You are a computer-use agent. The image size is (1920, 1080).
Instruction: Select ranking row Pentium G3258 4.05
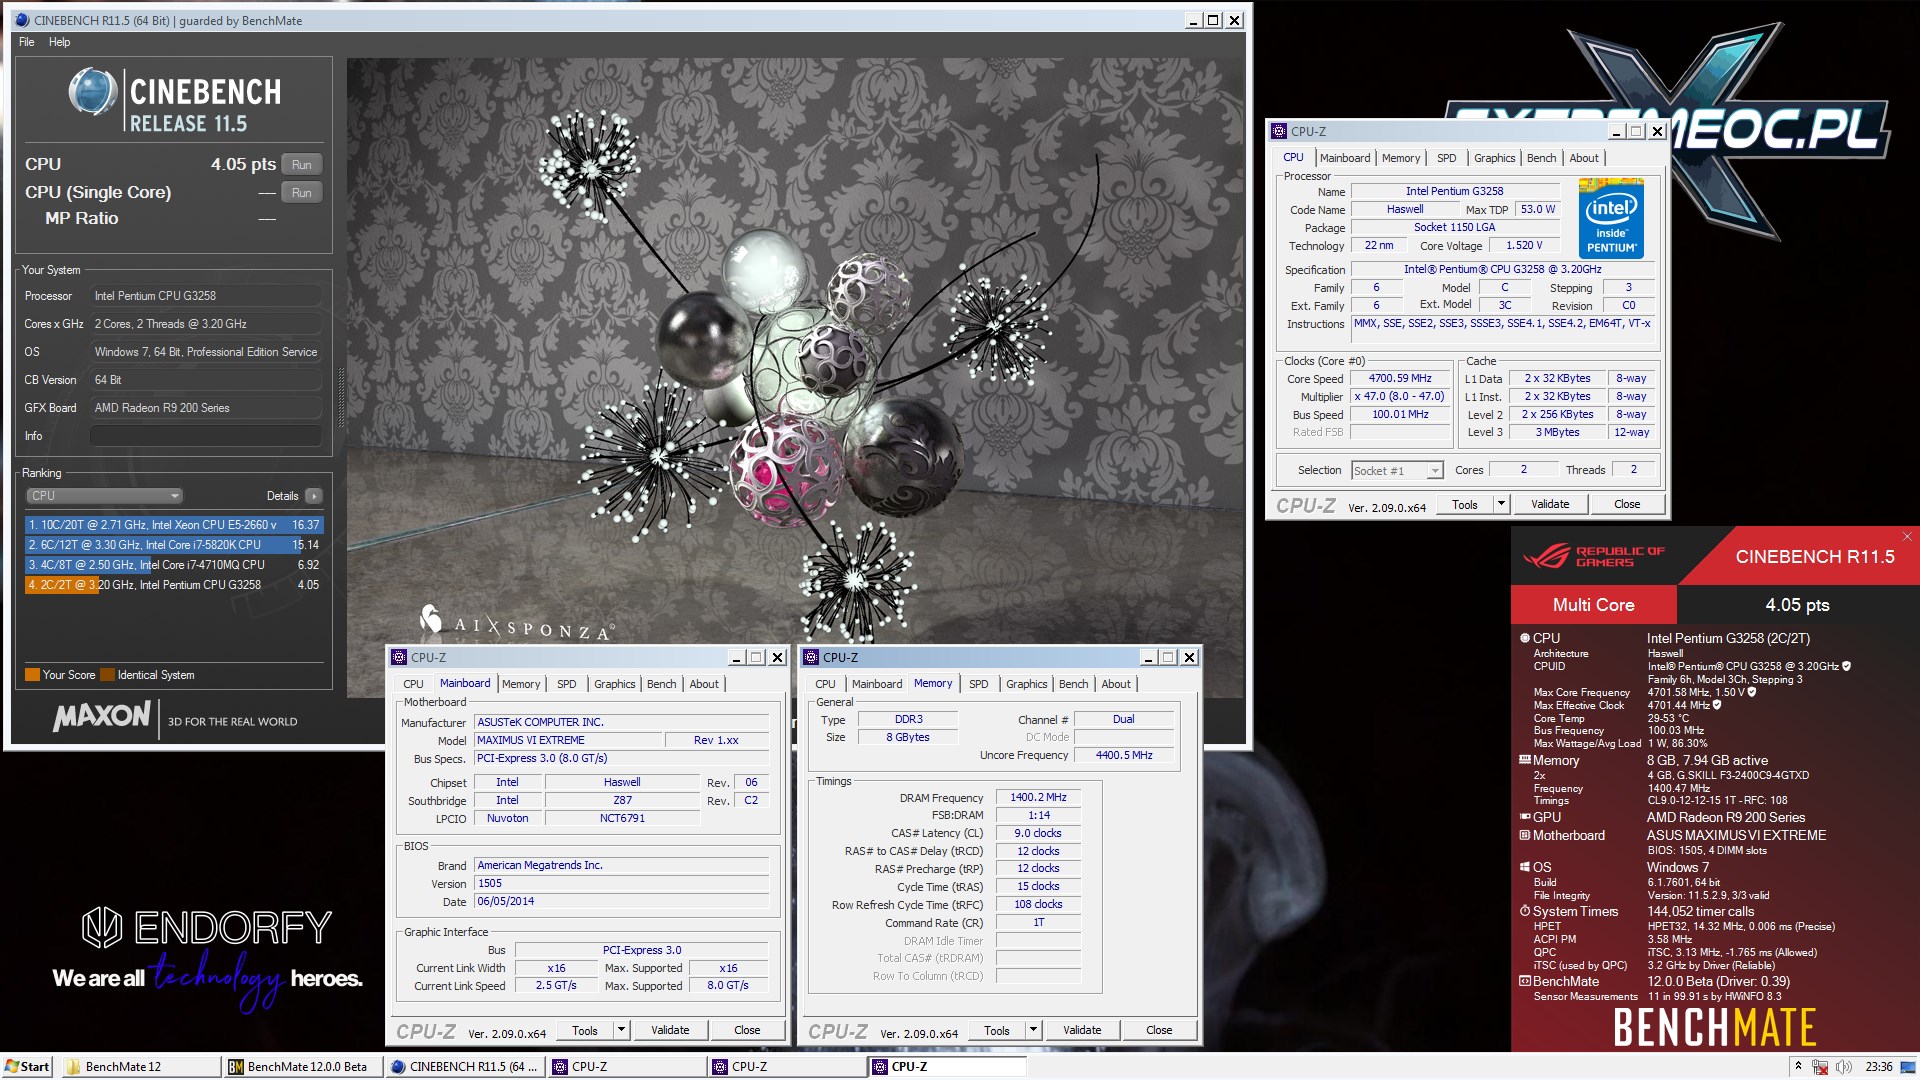[174, 585]
